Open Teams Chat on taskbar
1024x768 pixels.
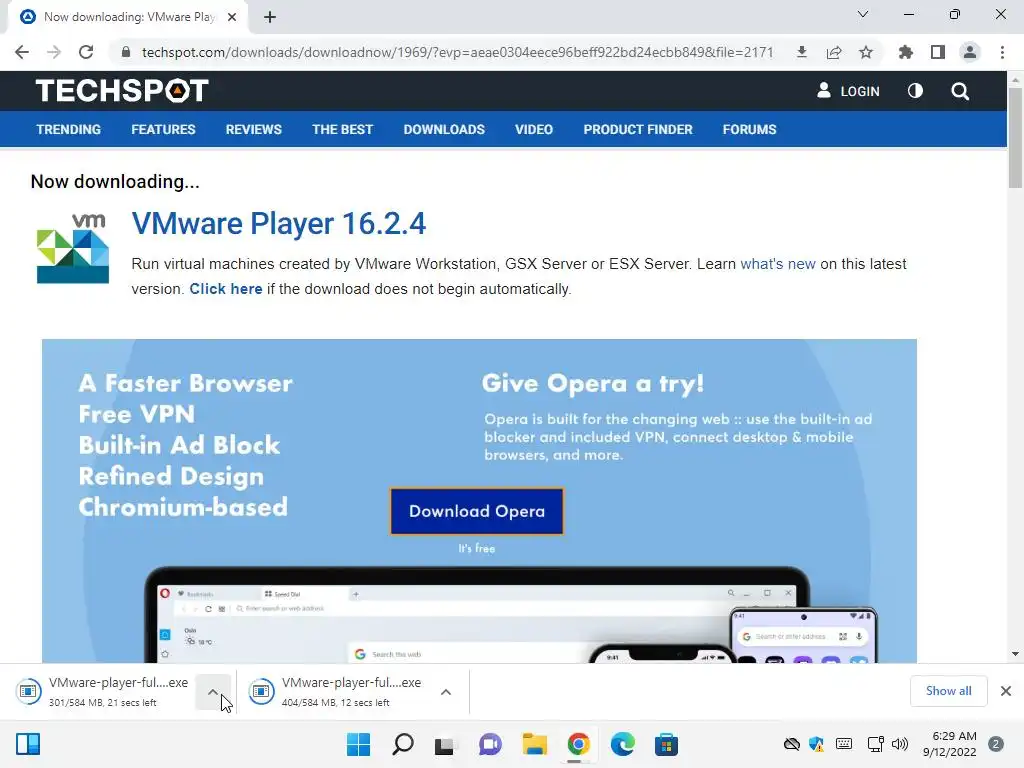pos(490,744)
